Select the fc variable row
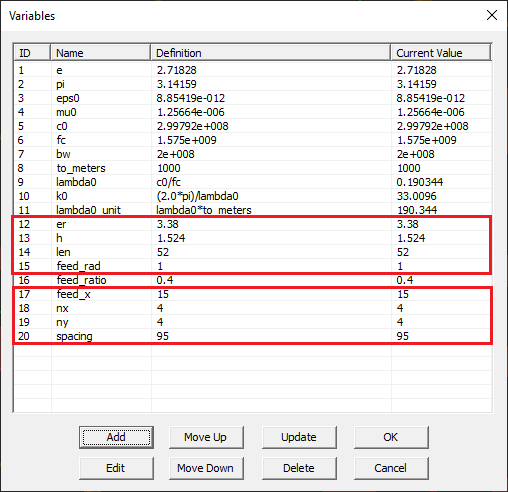This screenshot has height=492, width=508. pyautogui.click(x=252, y=140)
